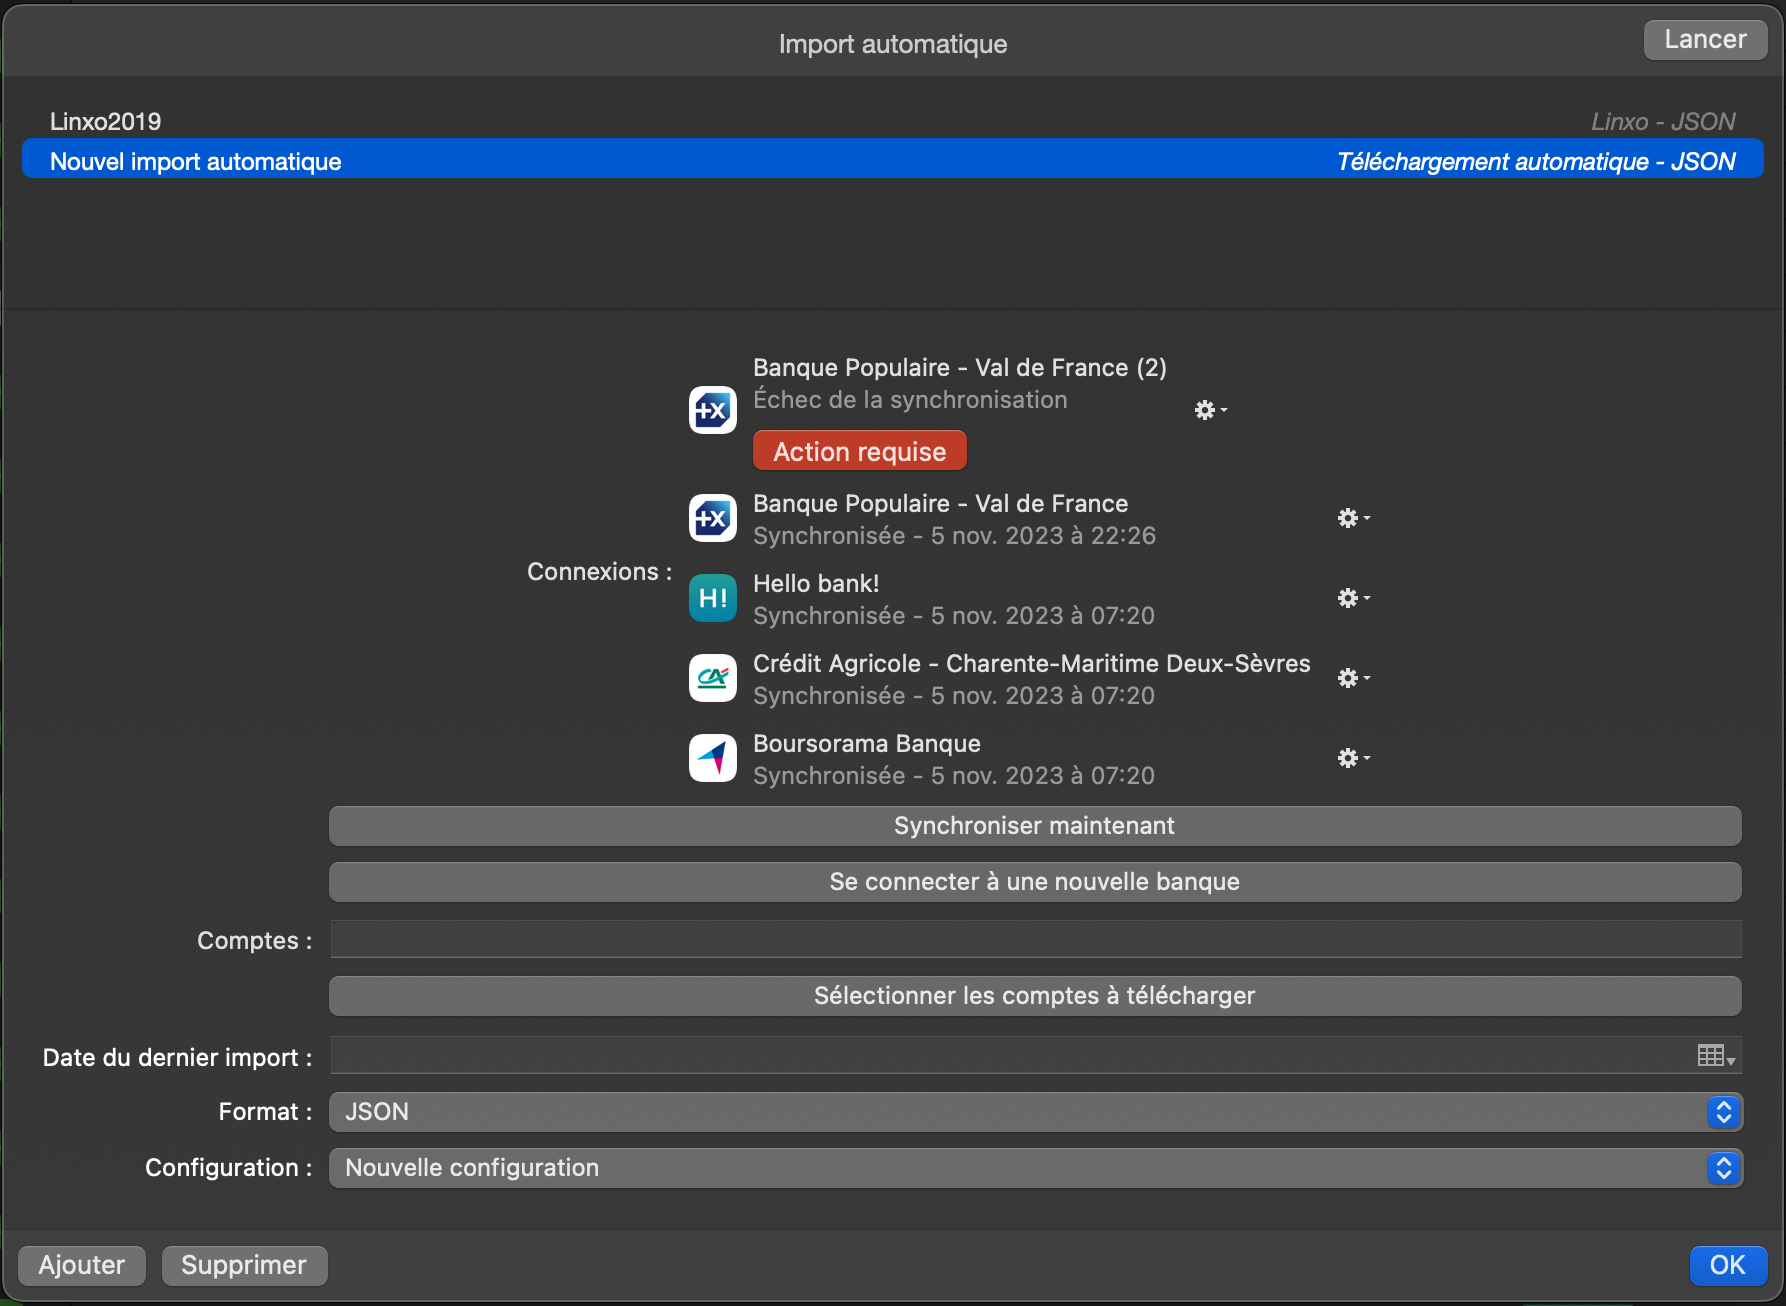Open the Format dropdown showing JSON

click(x=1036, y=1112)
